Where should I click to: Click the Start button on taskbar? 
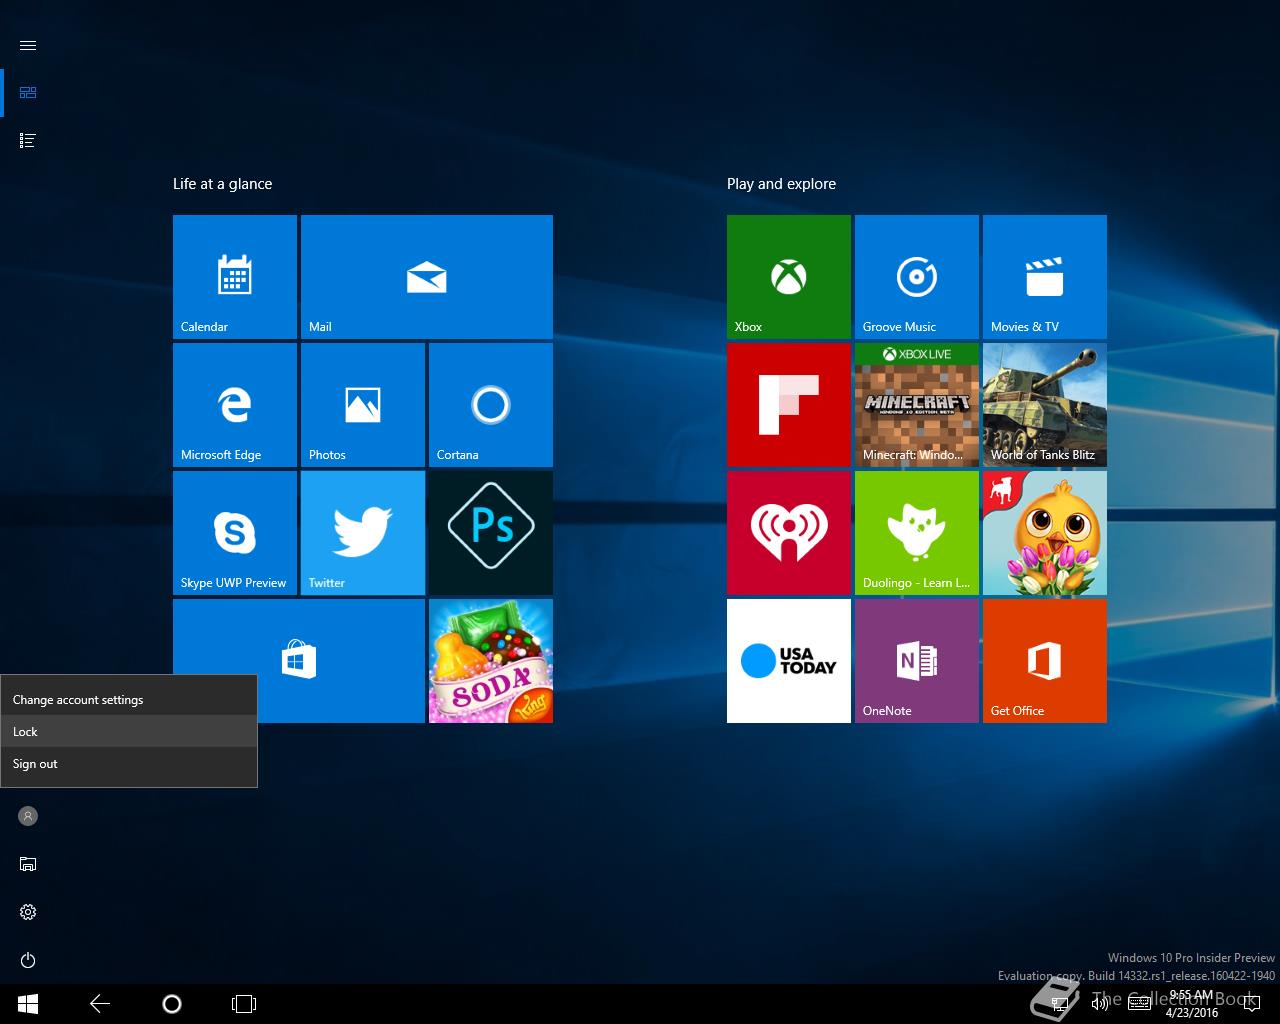click(28, 1004)
